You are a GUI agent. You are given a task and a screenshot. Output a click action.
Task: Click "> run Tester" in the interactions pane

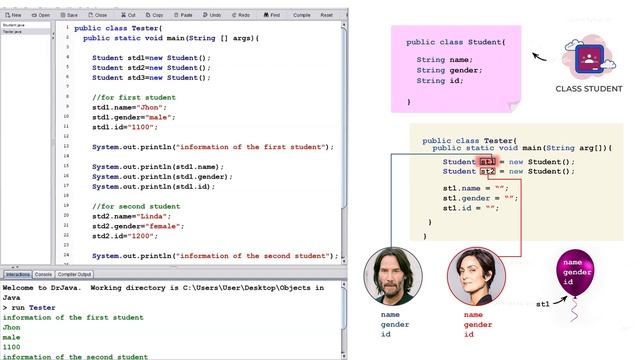(x=29, y=308)
